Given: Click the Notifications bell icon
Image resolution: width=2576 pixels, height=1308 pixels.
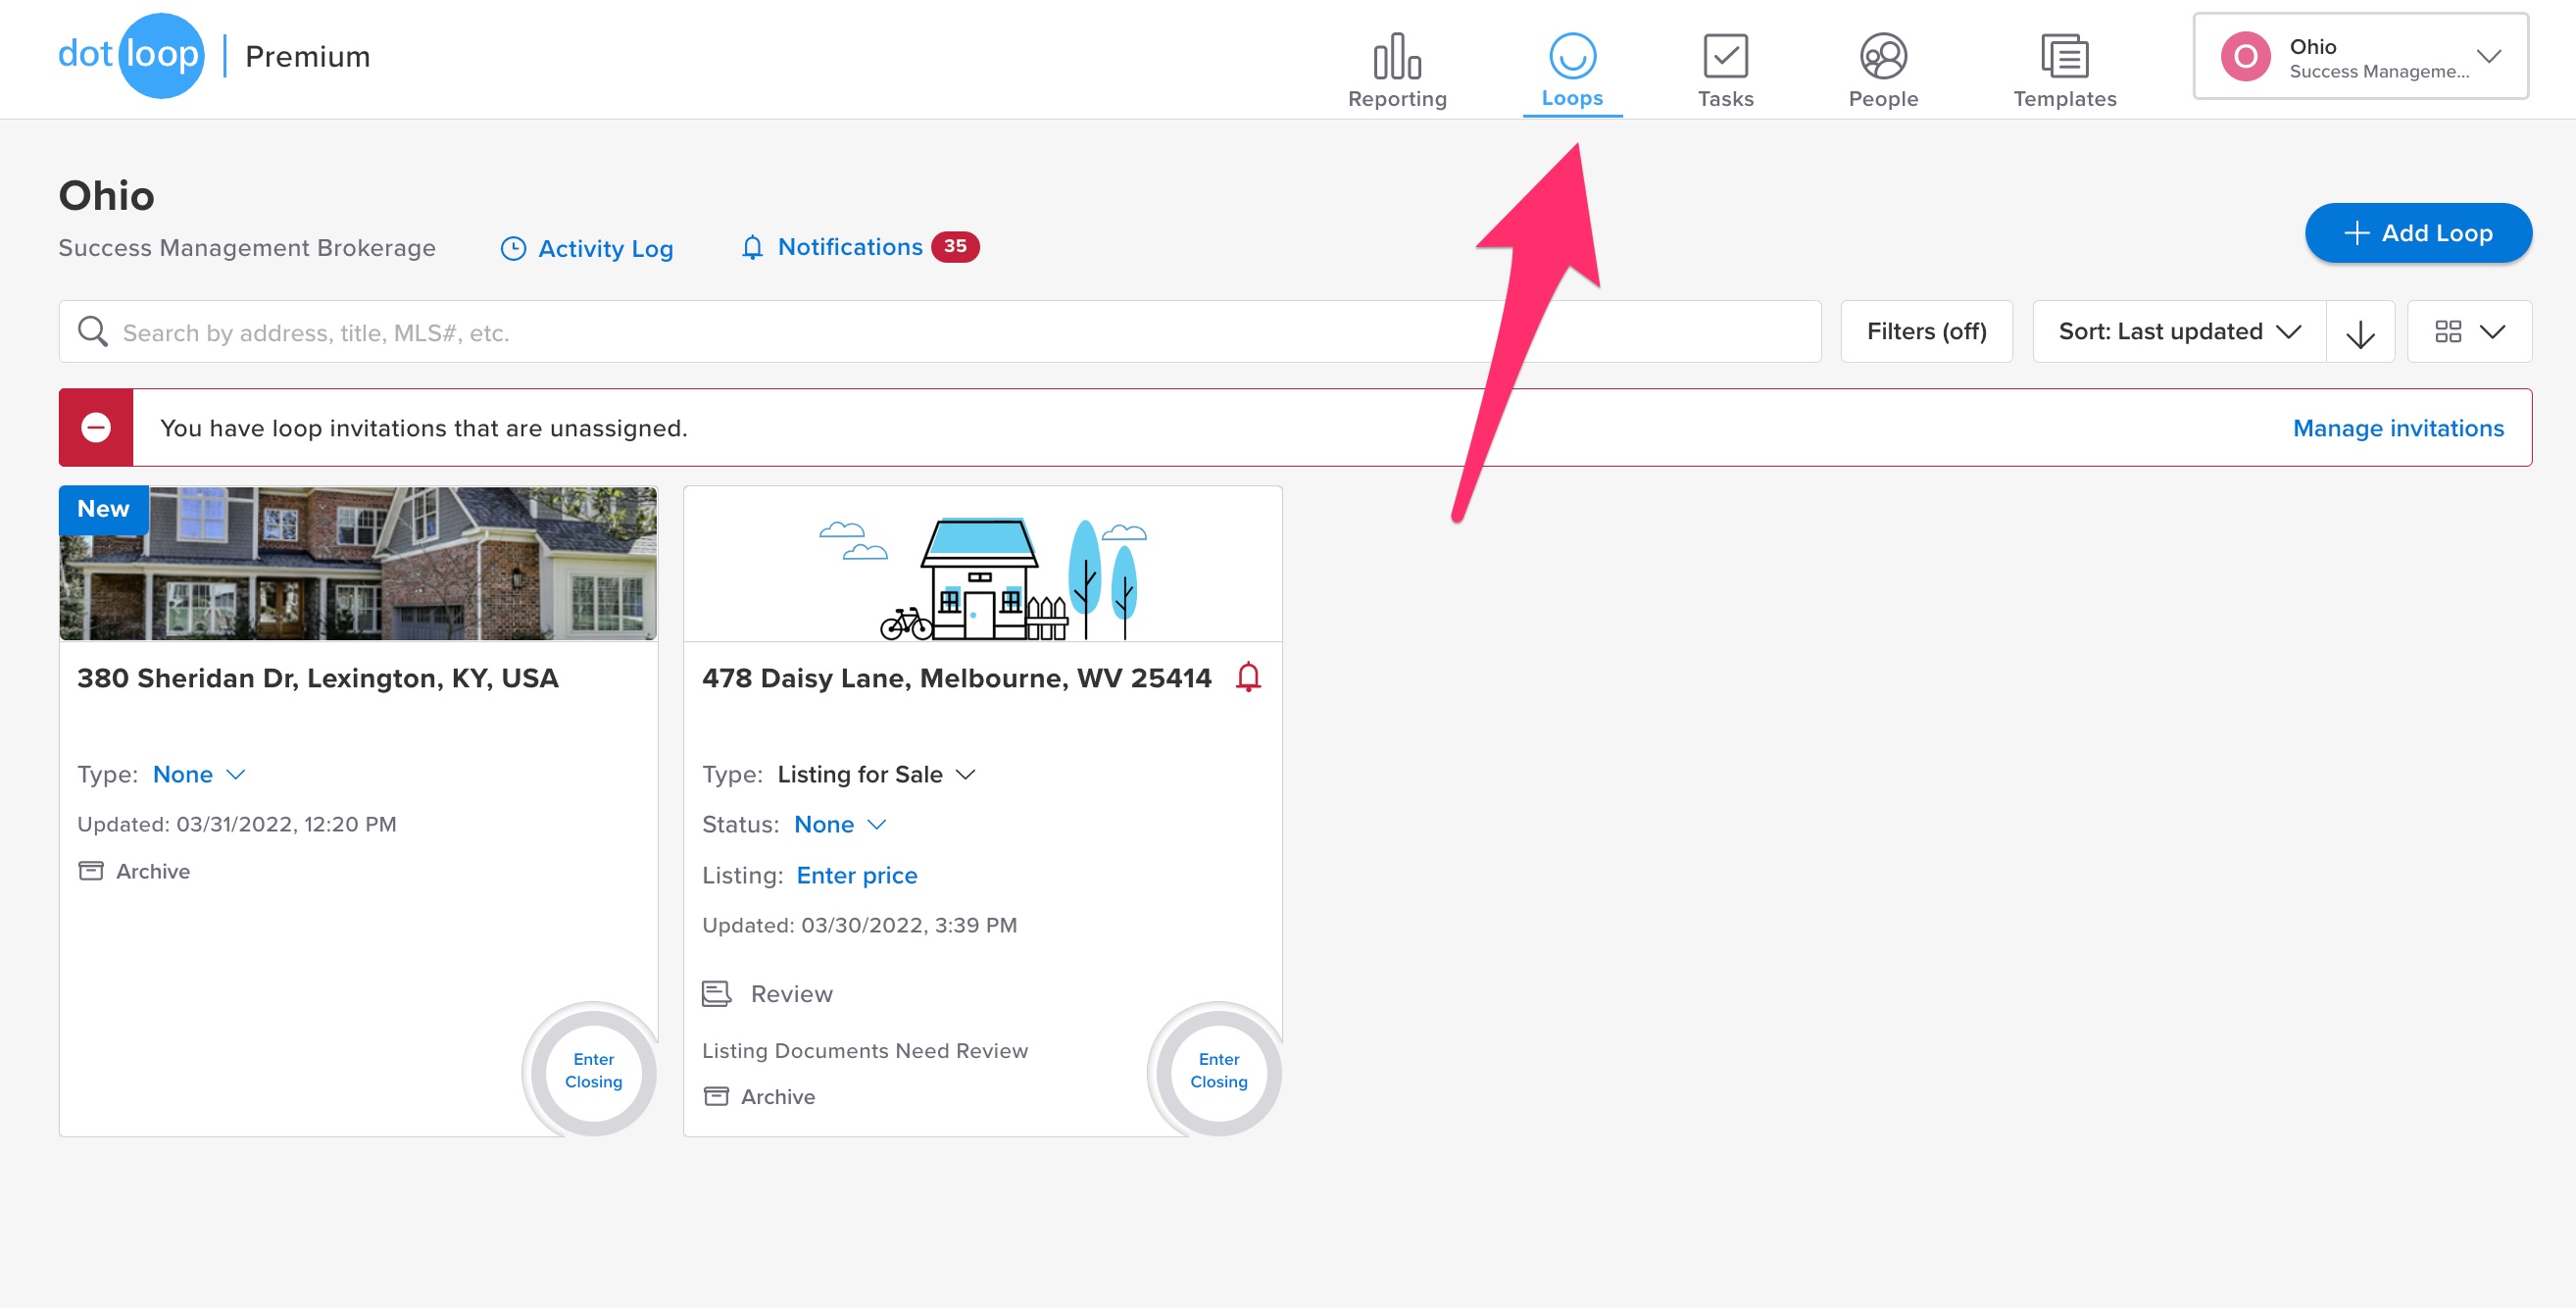Looking at the screenshot, I should (752, 247).
